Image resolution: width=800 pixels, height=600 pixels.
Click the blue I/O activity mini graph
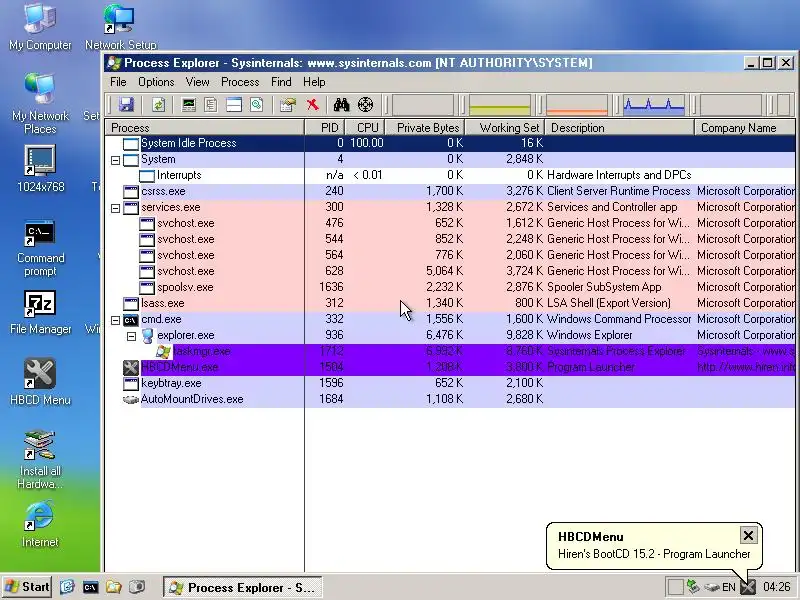pos(654,105)
